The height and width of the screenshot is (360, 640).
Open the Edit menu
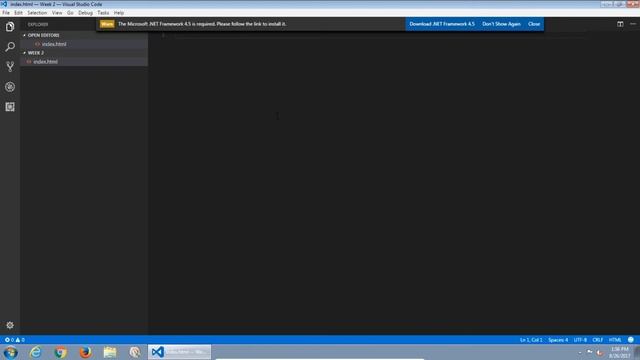point(18,13)
